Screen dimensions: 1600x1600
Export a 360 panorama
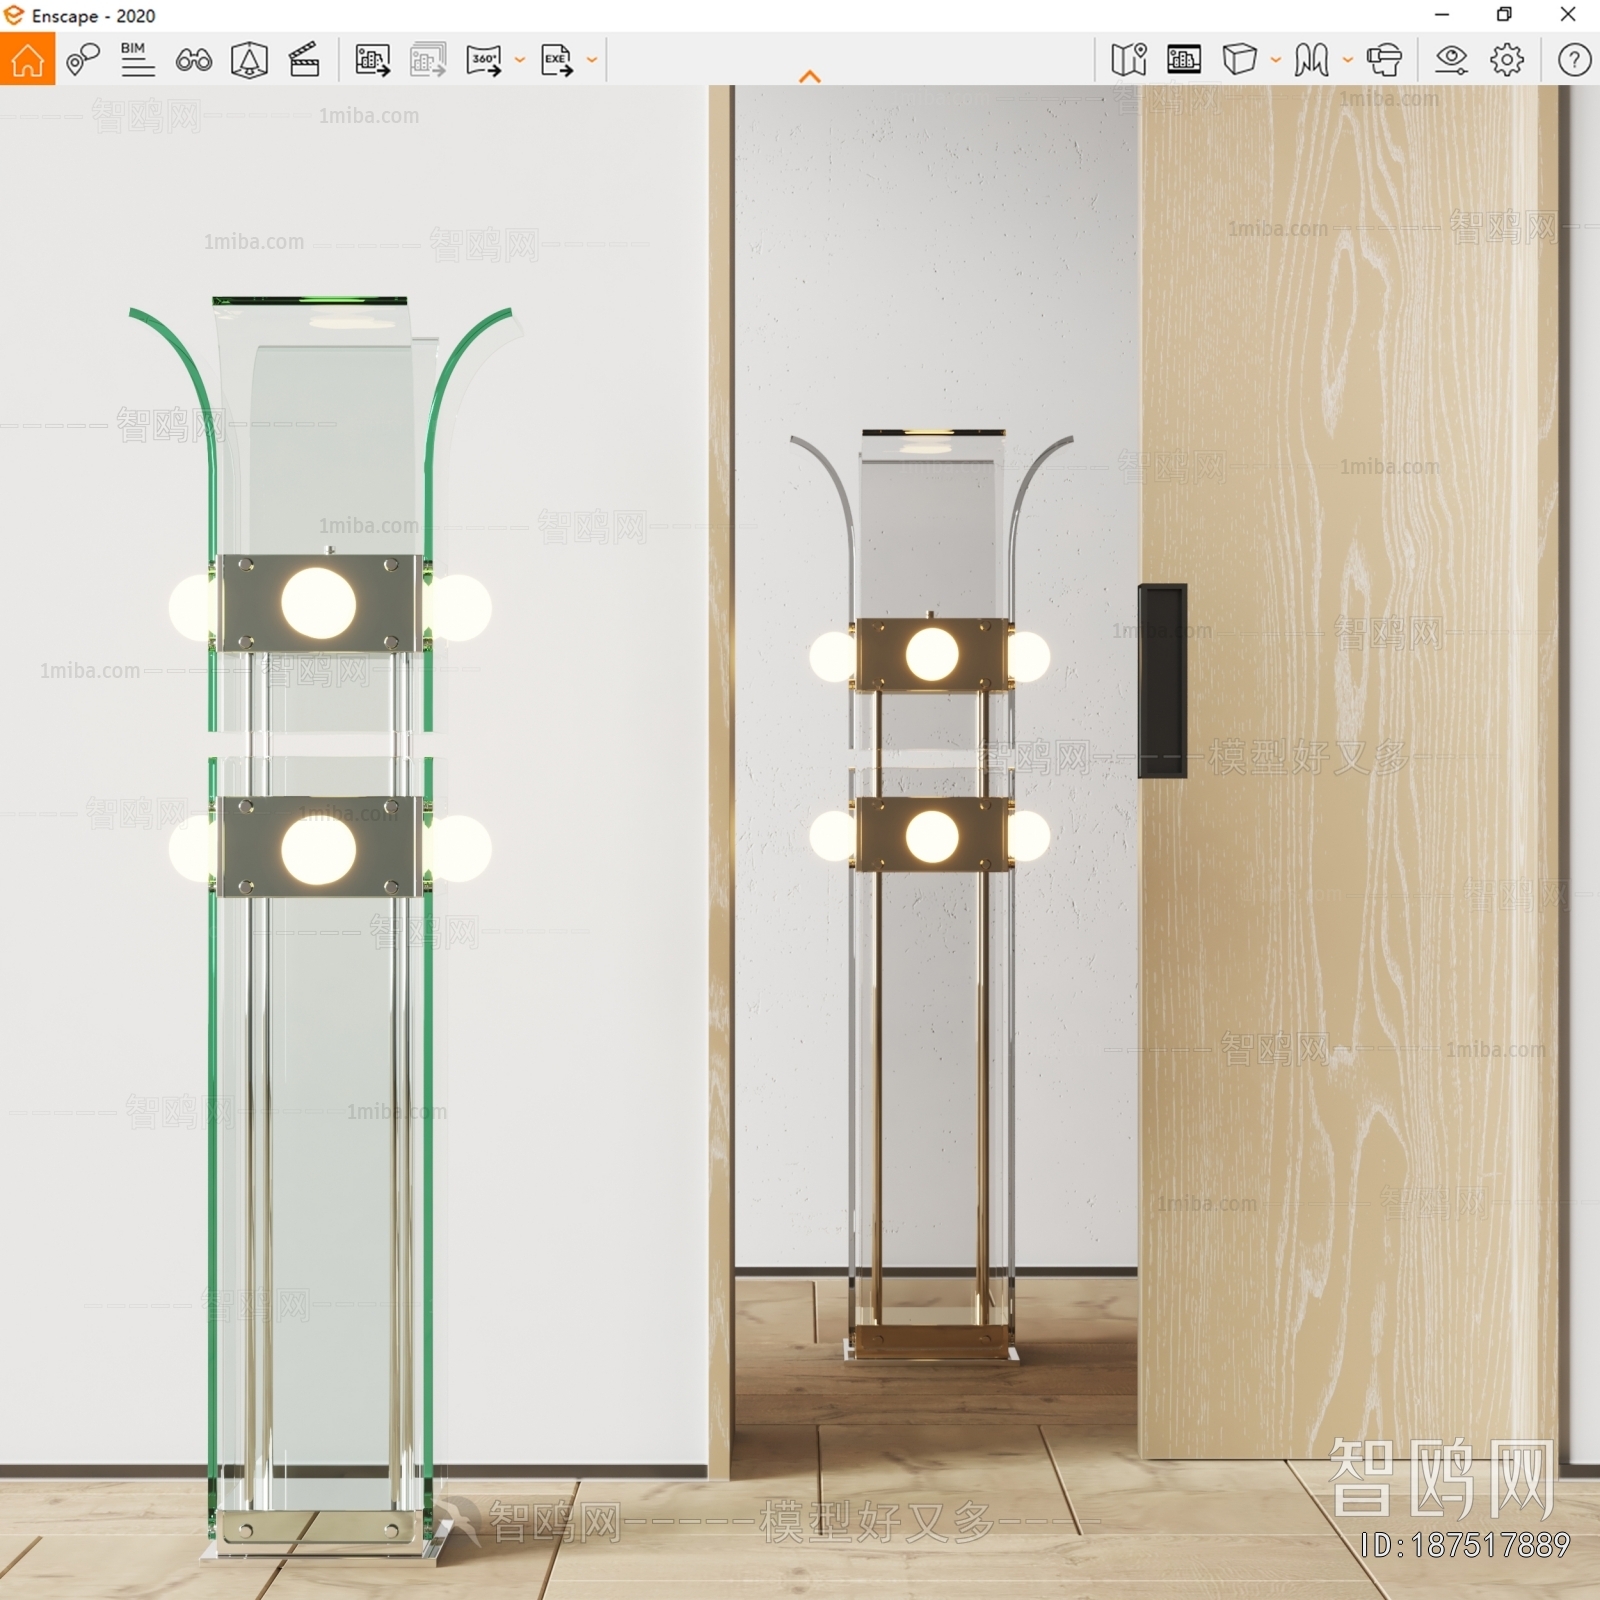[484, 60]
